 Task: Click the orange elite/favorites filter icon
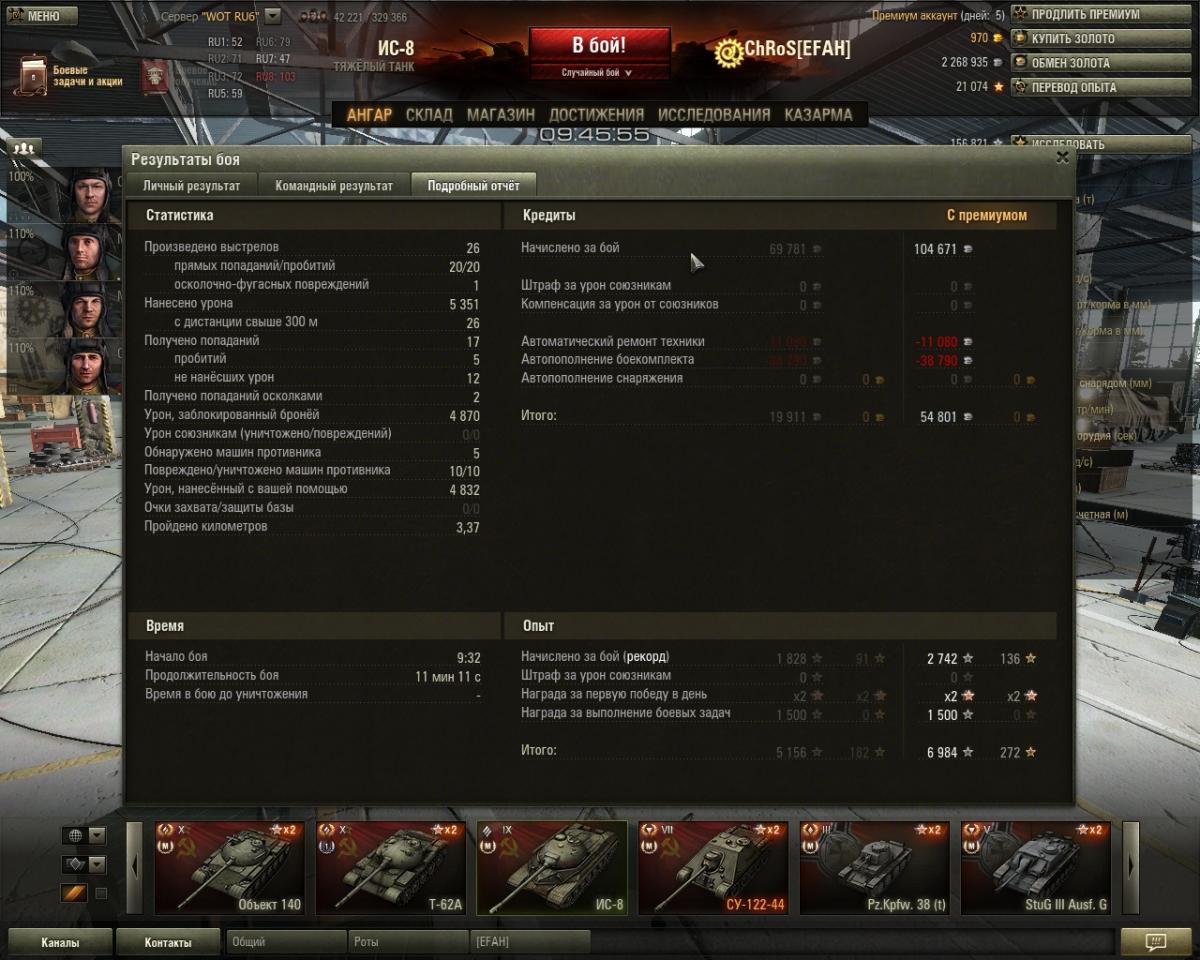[74, 893]
